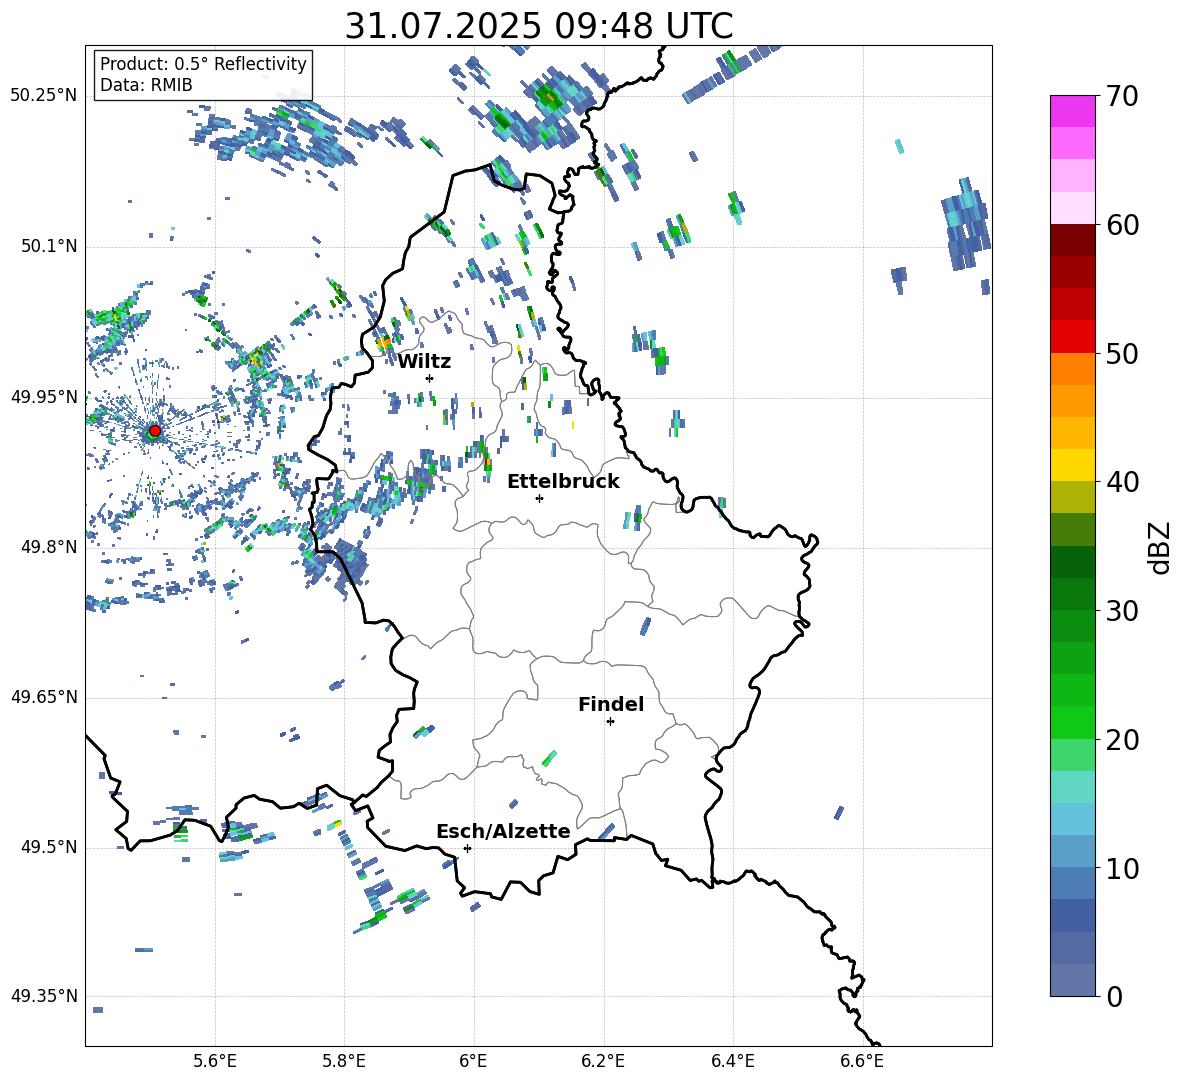
Task: Click the 49.65°N latitude label
Action: tap(44, 698)
